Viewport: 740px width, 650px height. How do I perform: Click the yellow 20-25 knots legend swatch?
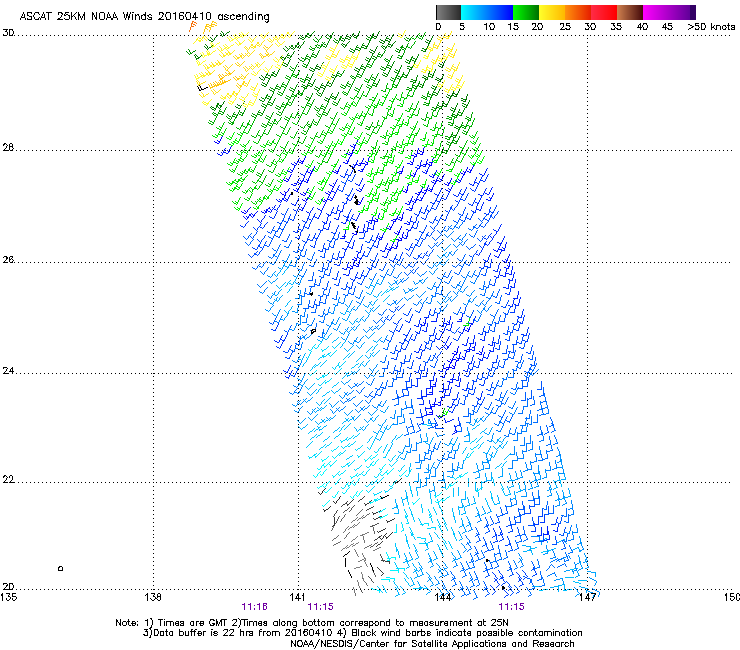(552, 12)
